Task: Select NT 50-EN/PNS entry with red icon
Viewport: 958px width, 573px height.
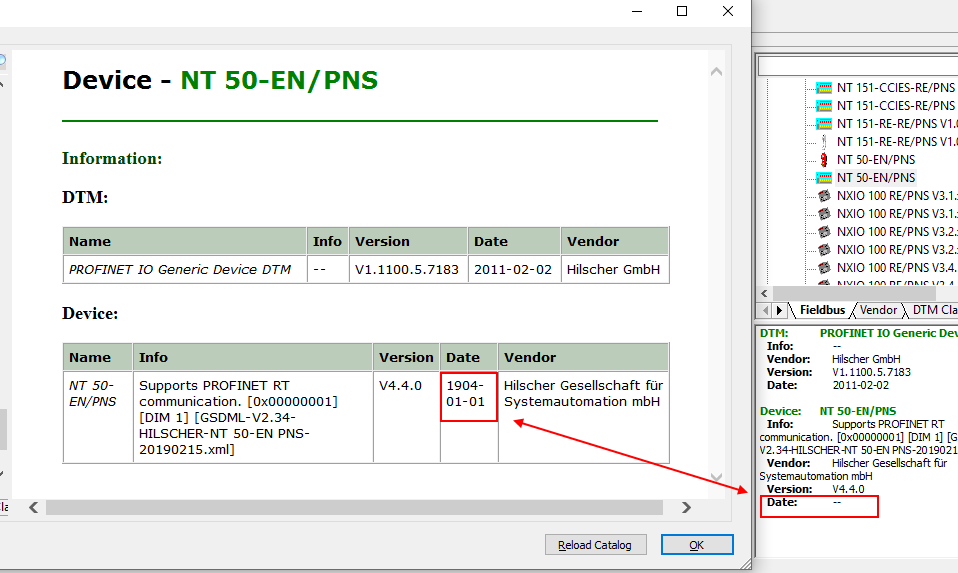Action: click(x=876, y=160)
